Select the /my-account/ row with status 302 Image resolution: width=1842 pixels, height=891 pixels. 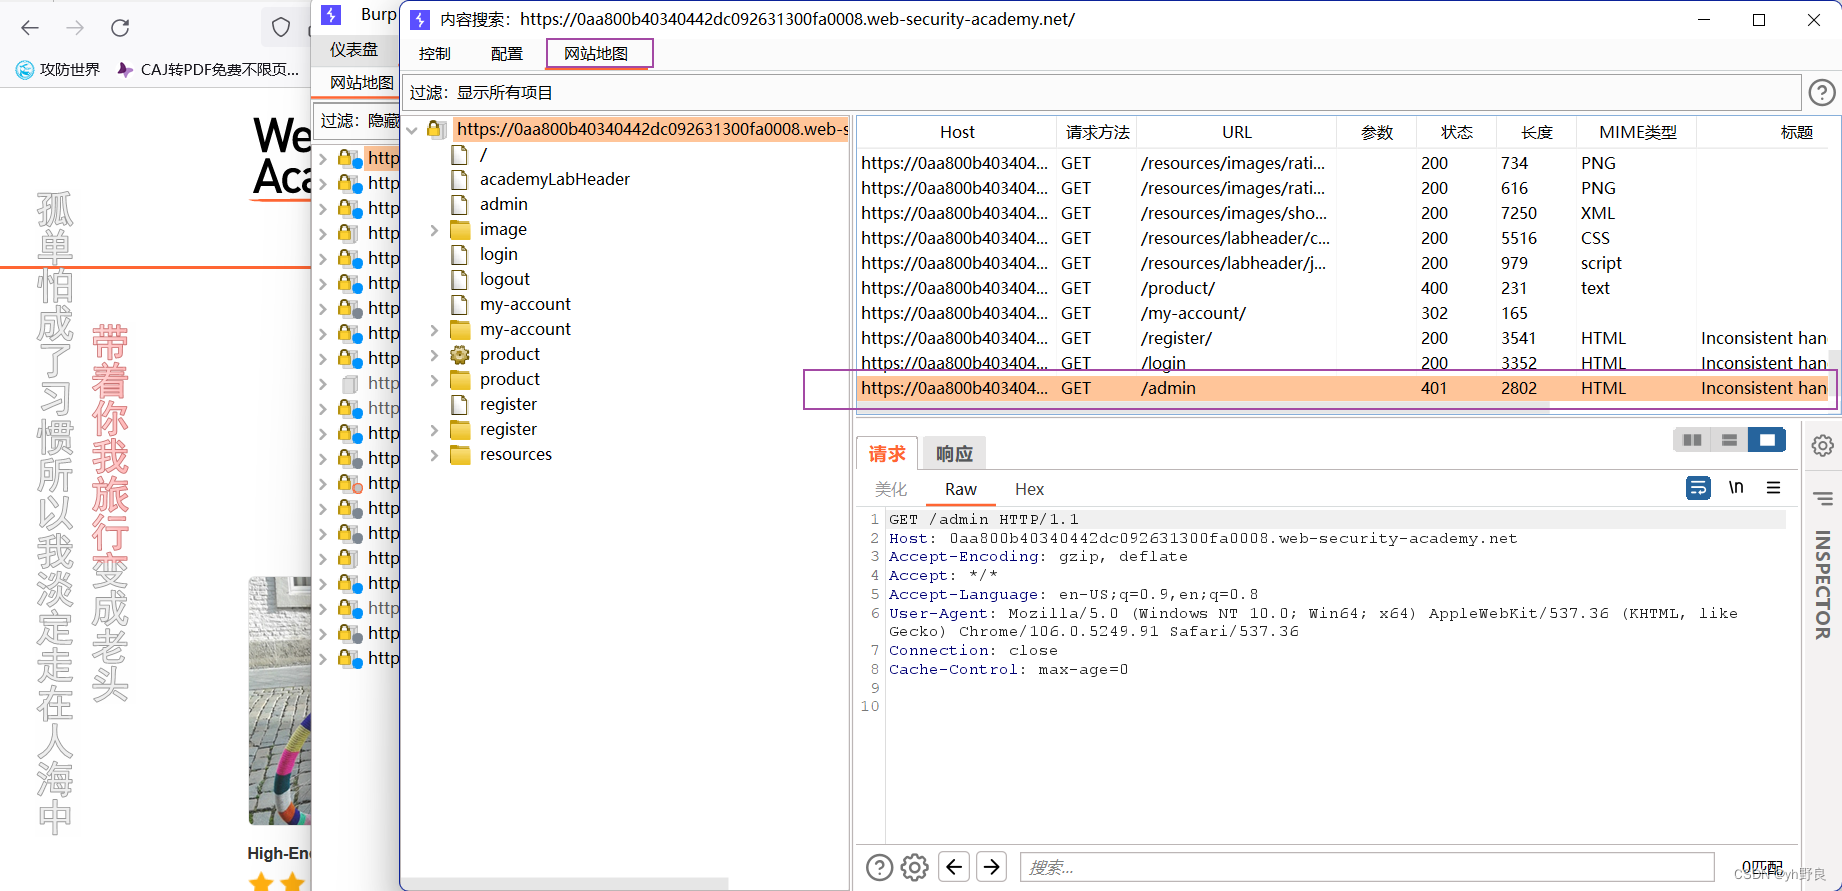[1344, 313]
